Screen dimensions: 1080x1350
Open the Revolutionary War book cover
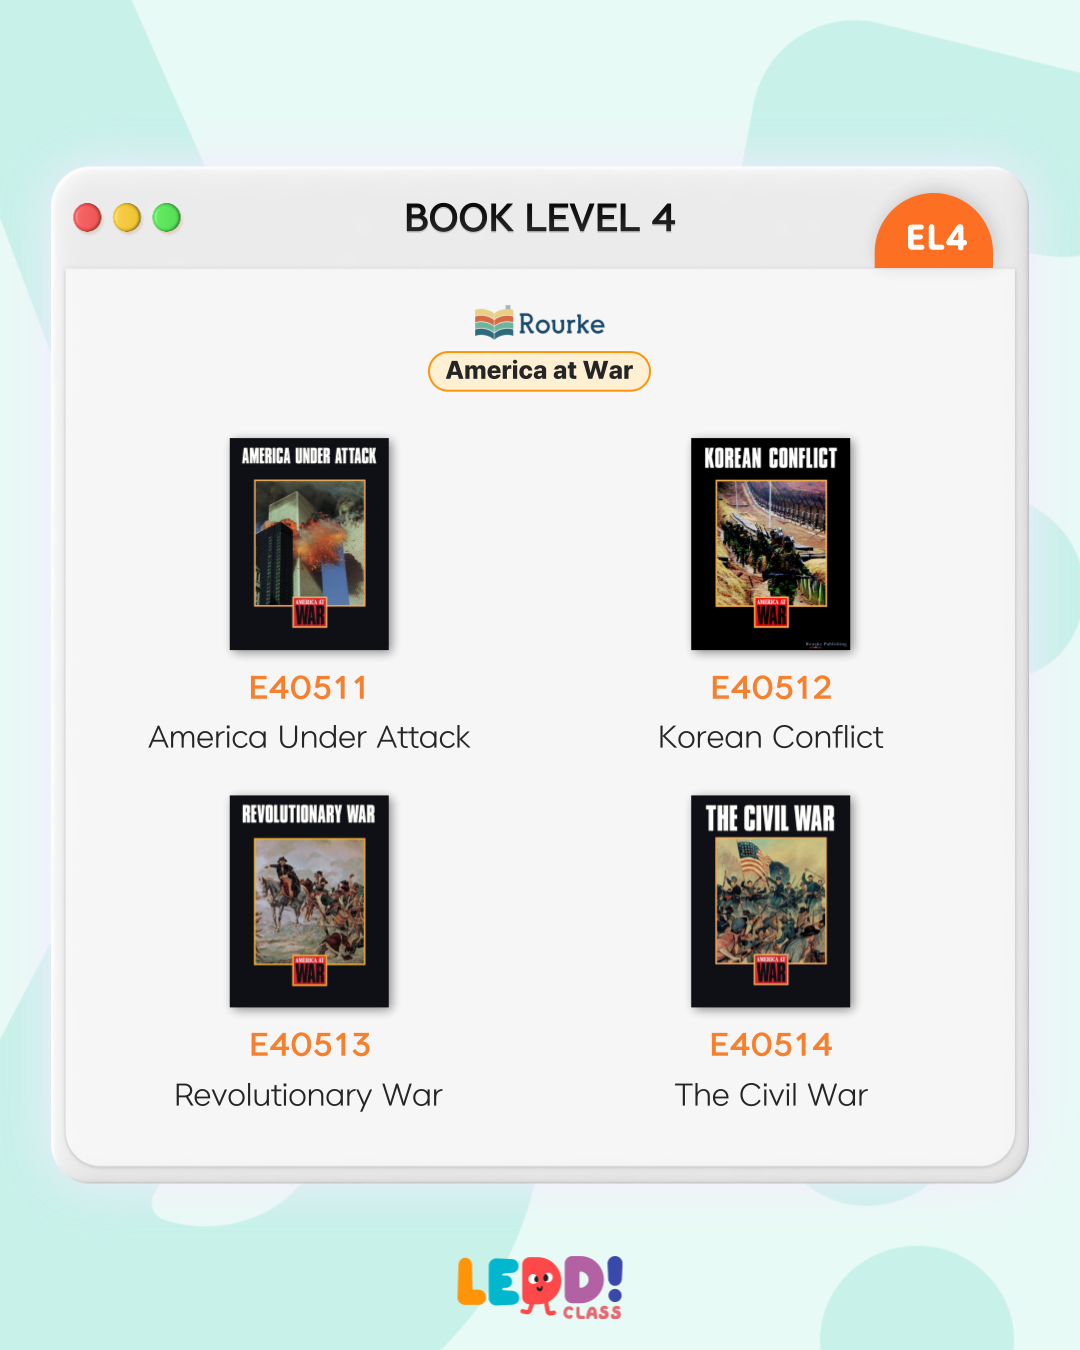(x=309, y=901)
